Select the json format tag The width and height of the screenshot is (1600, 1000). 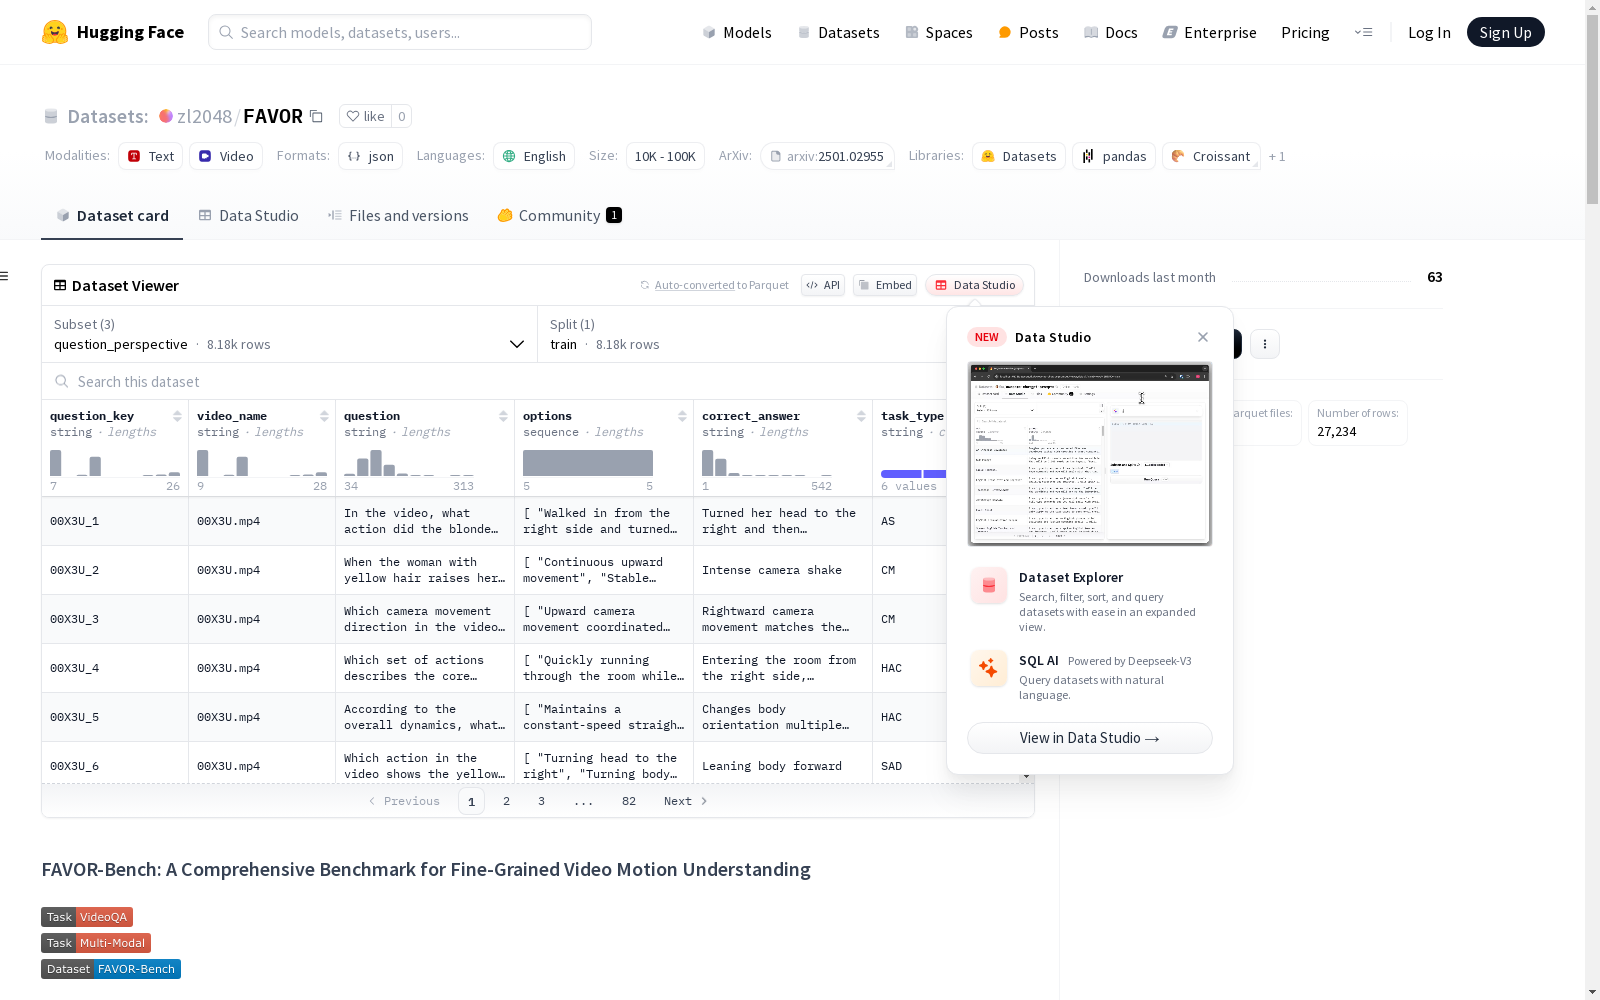[x=370, y=156]
